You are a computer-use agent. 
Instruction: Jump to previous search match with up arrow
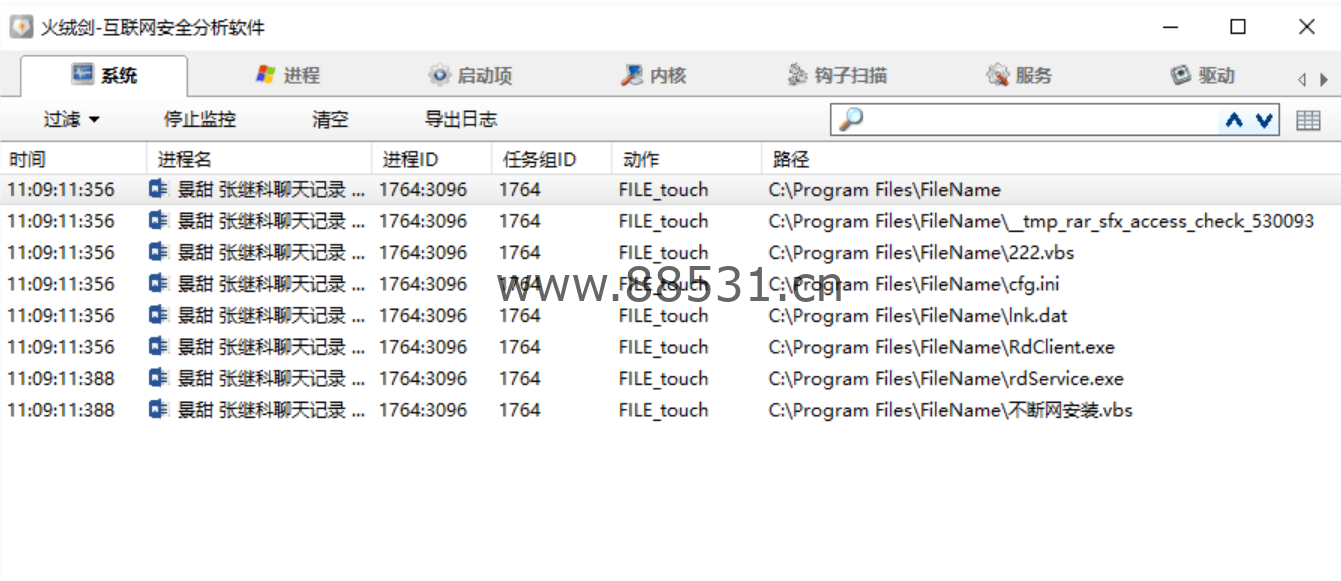click(1234, 120)
